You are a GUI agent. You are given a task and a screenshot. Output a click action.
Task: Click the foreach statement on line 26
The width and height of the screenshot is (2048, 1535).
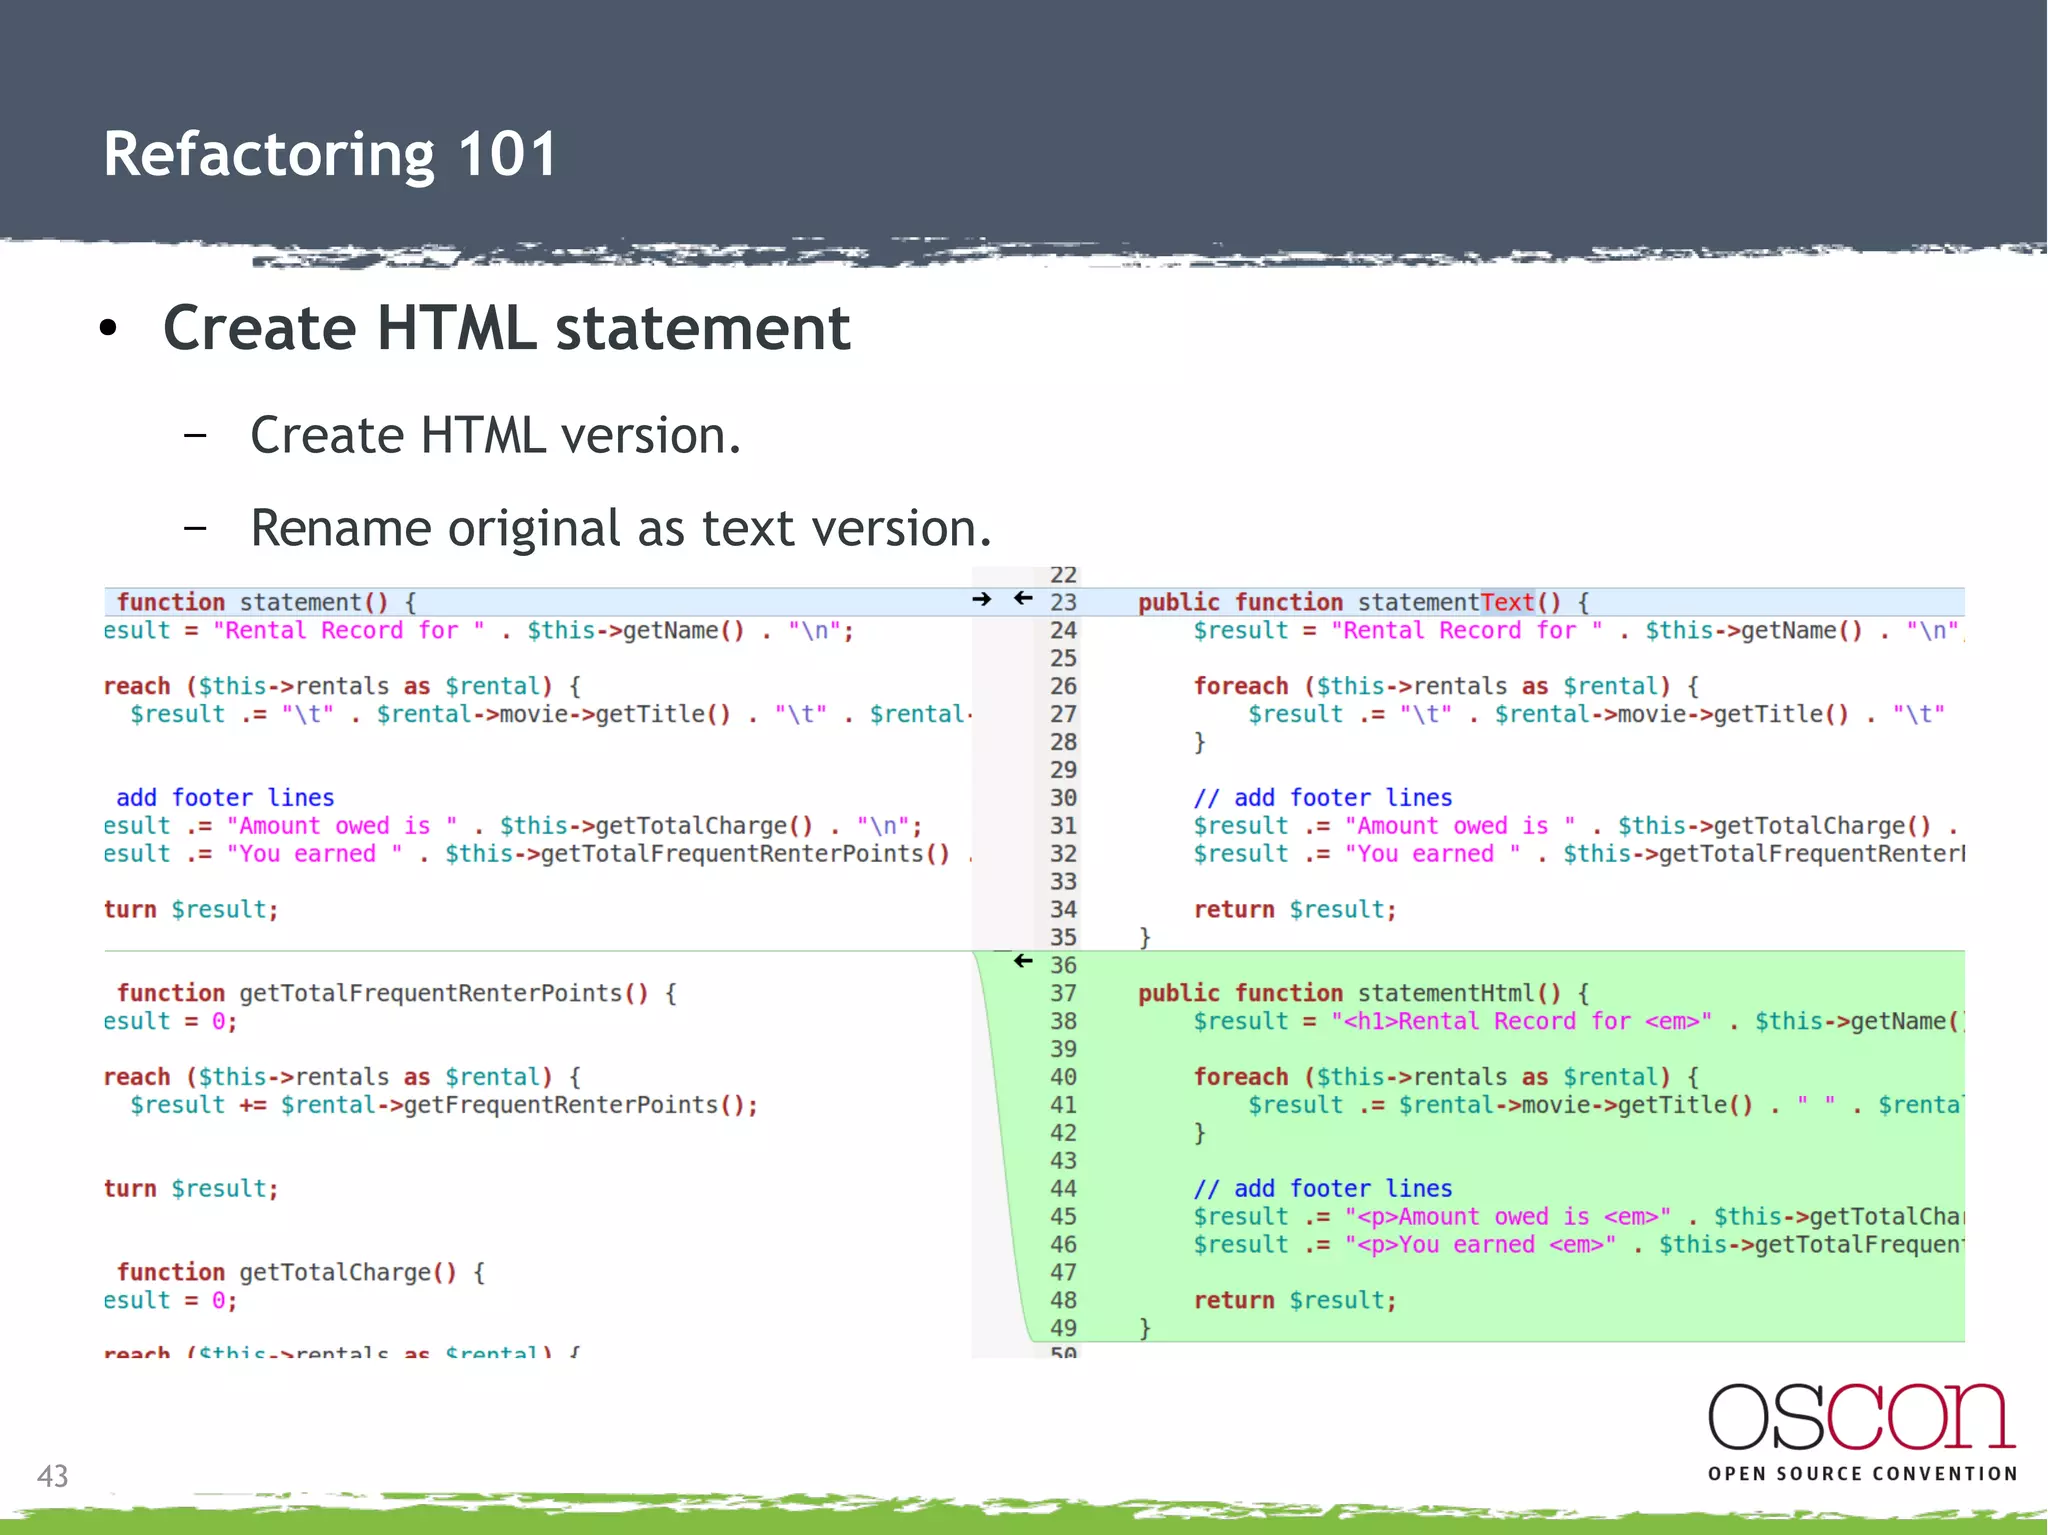(x=1446, y=686)
